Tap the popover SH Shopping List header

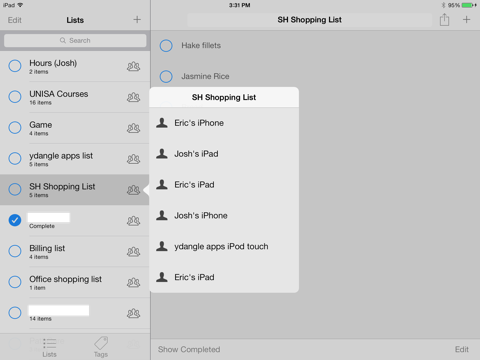click(224, 97)
